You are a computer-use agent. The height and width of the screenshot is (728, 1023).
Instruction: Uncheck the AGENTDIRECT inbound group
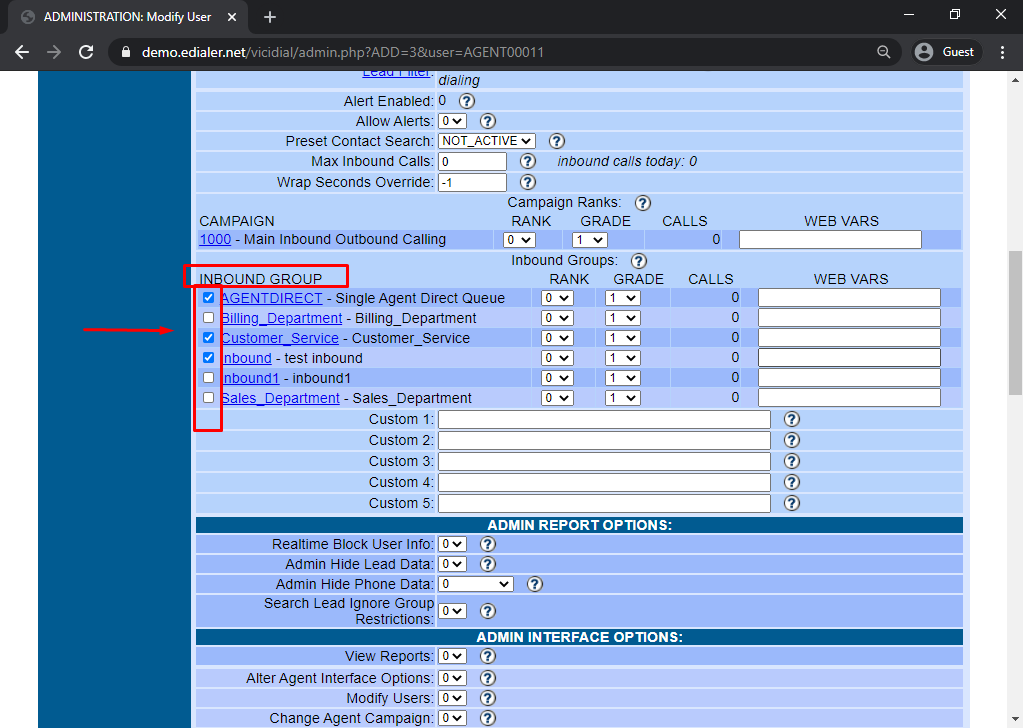[x=208, y=298]
